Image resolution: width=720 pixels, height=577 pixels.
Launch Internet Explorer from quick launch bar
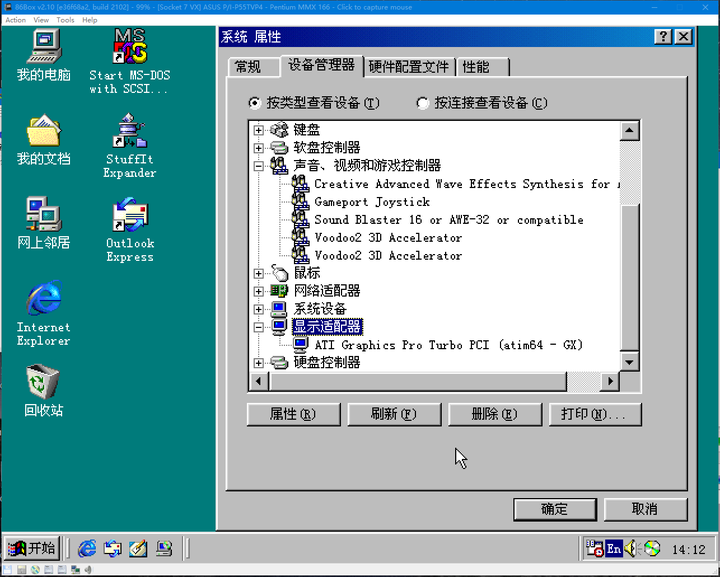(87, 548)
